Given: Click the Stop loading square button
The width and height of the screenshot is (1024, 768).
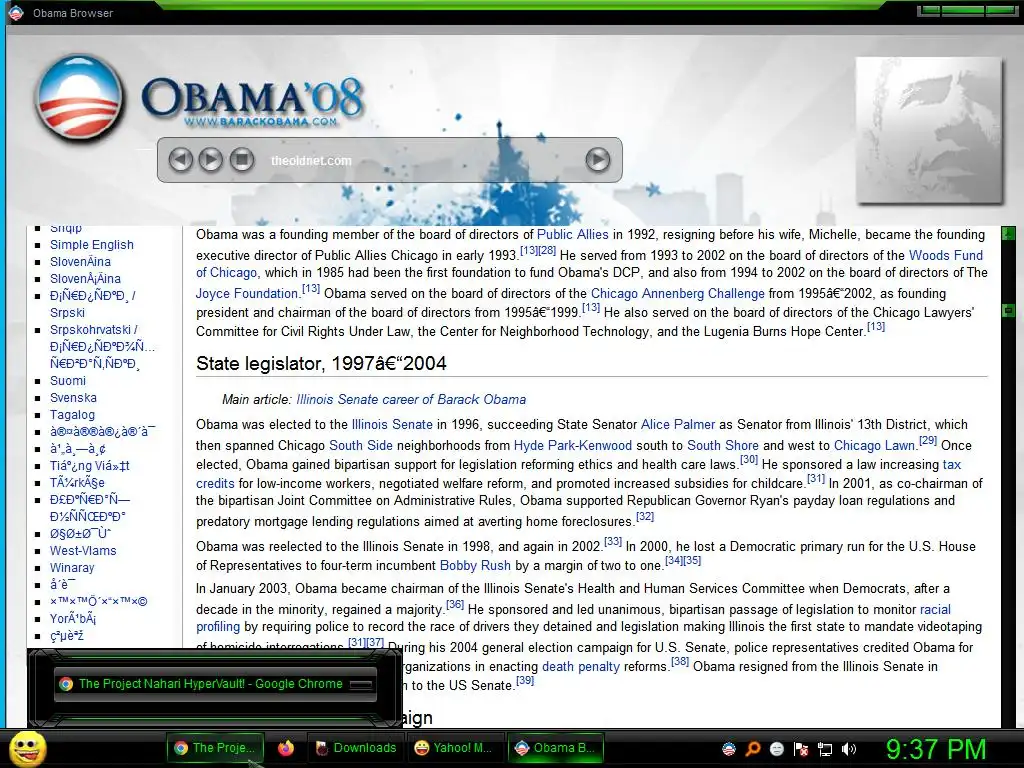Looking at the screenshot, I should (242, 159).
